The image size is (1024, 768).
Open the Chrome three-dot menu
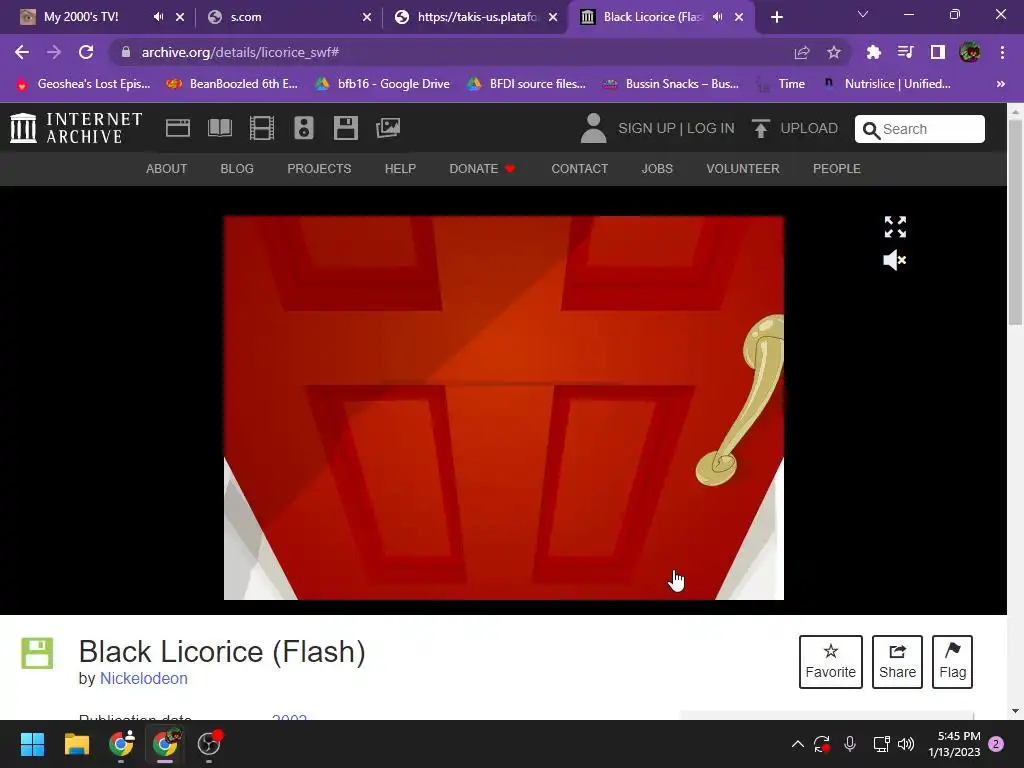[x=1002, y=52]
